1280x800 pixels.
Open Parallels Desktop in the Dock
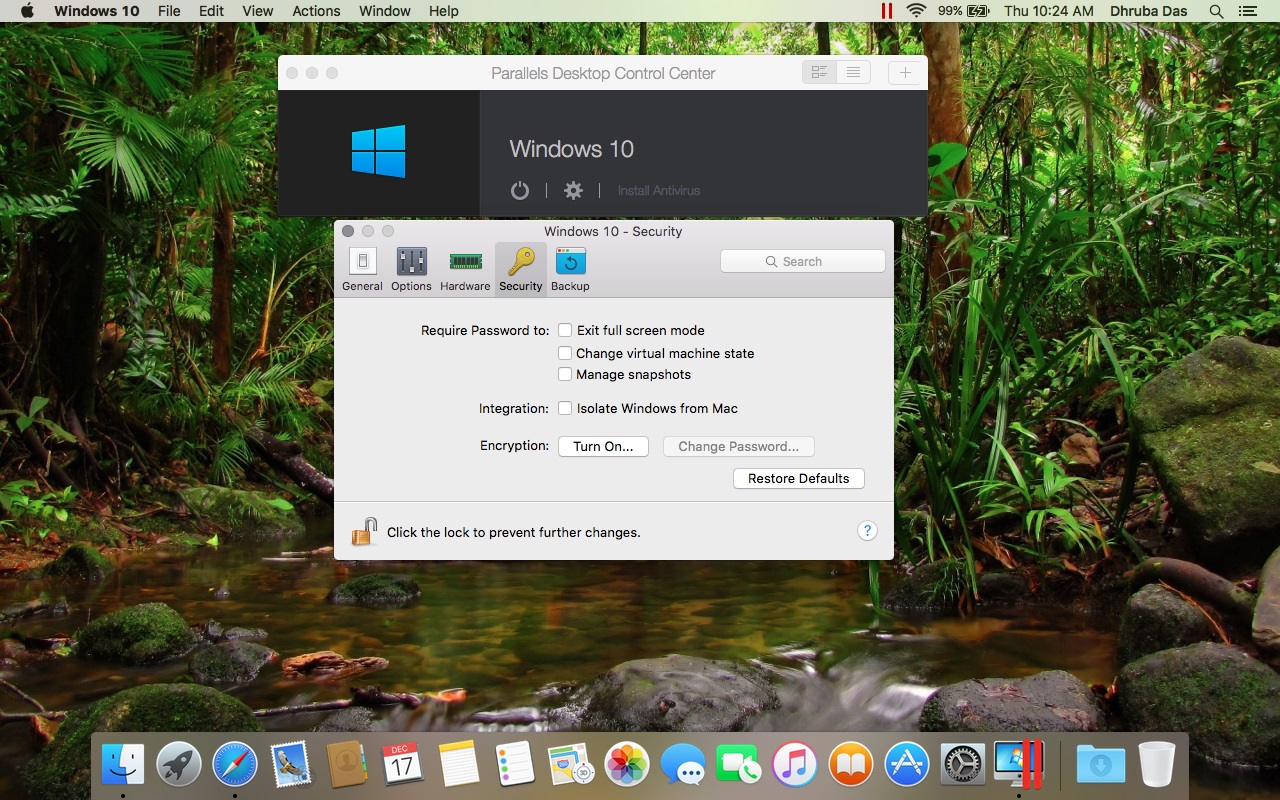(x=1019, y=765)
